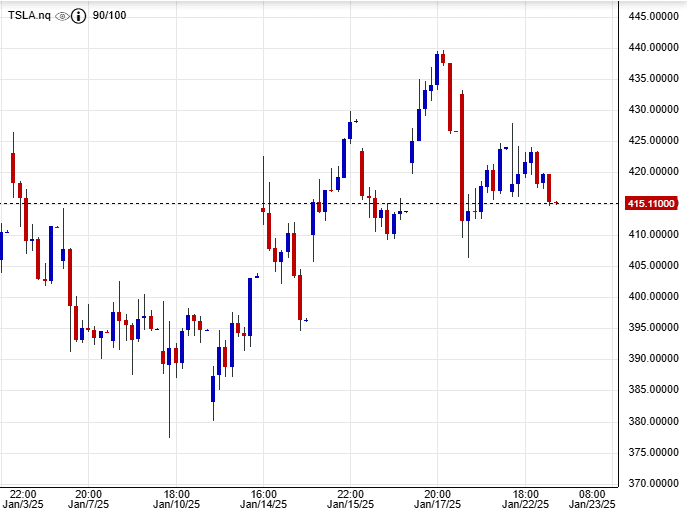Click the 415.11000 current price tag
687x510 pixels.
[651, 204]
